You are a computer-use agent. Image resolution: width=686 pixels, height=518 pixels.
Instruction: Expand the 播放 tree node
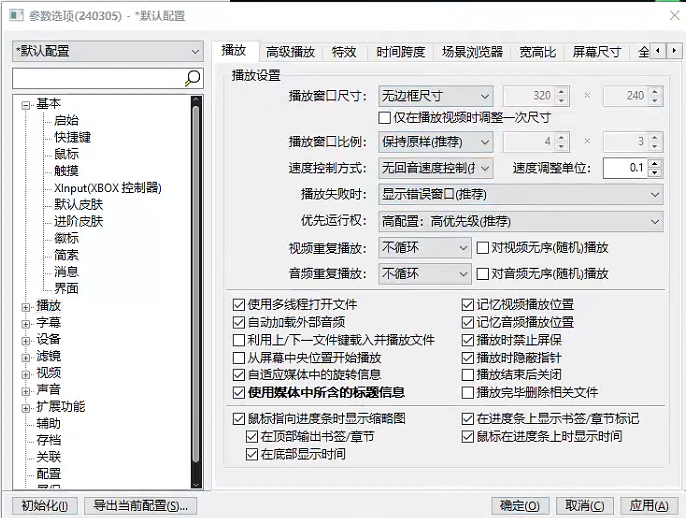(x=26, y=306)
